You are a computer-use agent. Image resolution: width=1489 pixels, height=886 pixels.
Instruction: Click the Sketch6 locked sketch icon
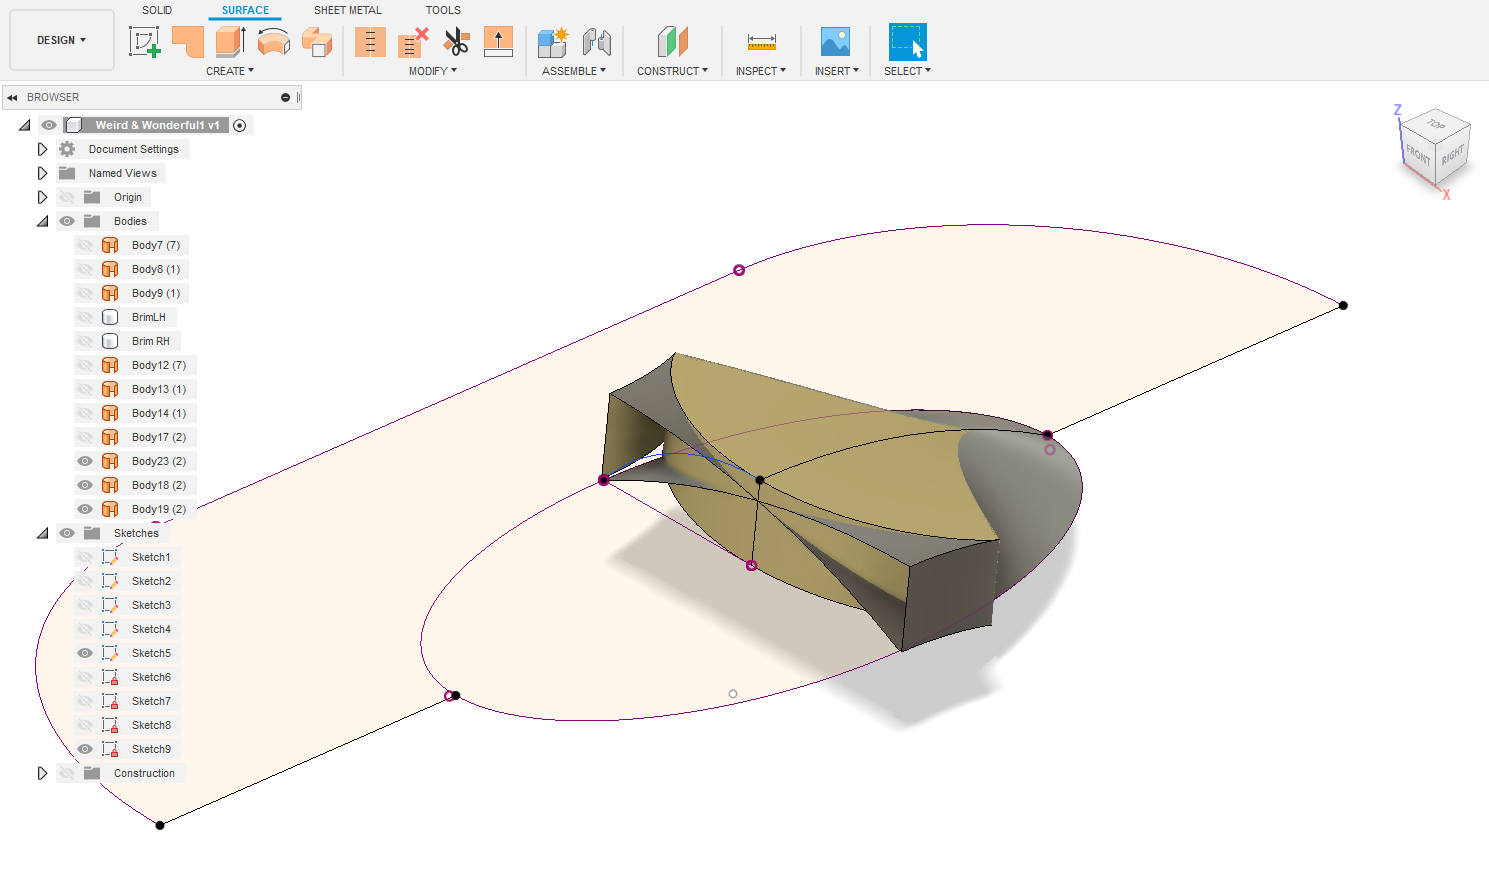click(110, 677)
